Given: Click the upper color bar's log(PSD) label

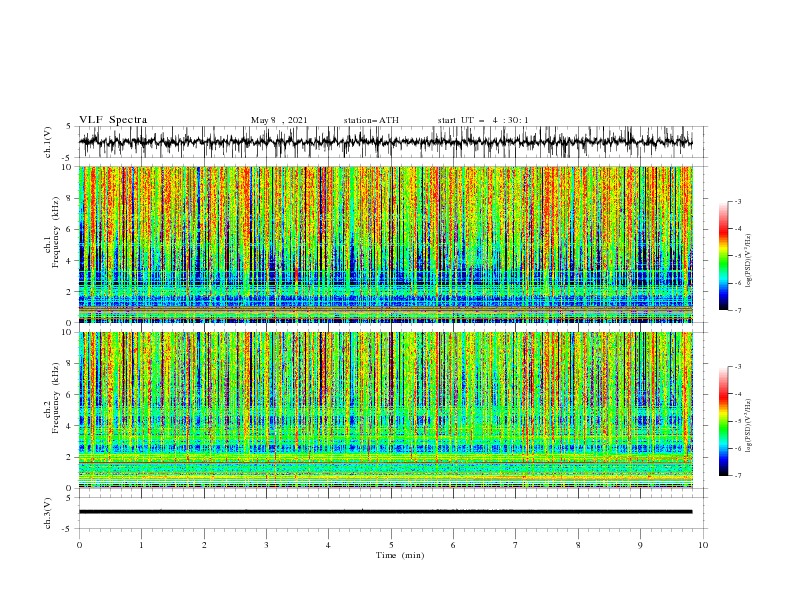Looking at the screenshot, I should tap(749, 261).
